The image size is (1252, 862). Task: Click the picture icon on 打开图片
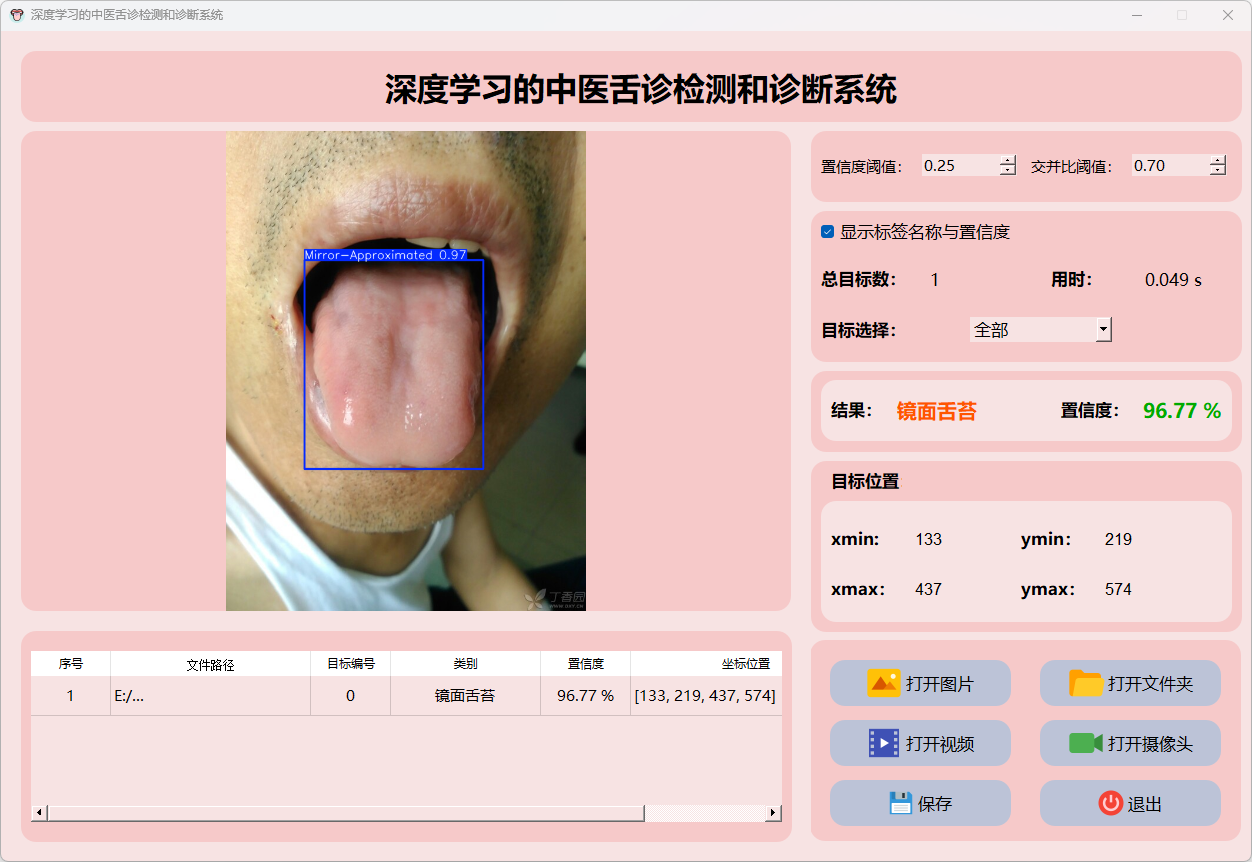884,683
